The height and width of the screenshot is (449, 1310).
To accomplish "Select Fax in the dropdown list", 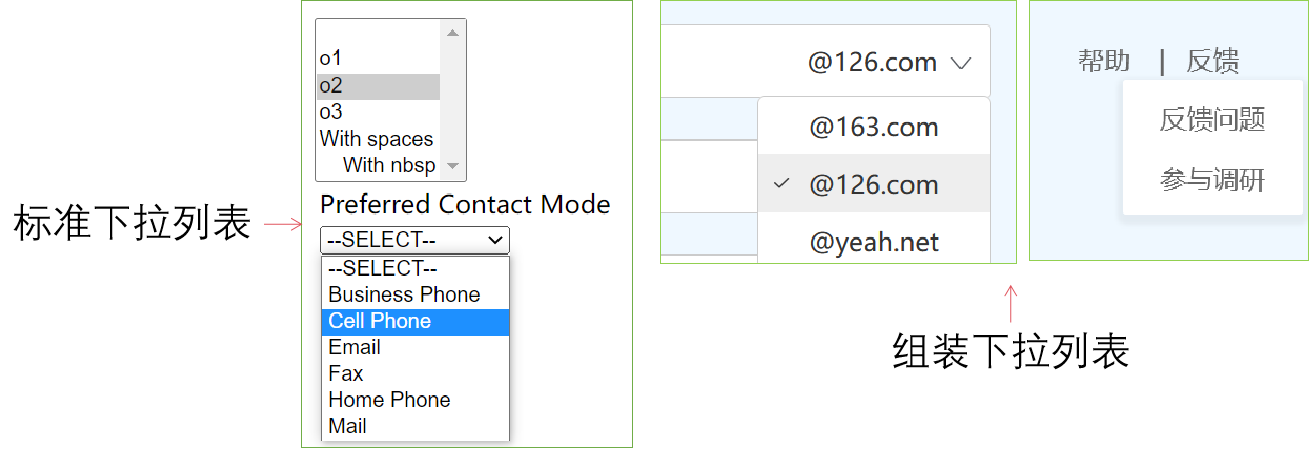I will 346,373.
